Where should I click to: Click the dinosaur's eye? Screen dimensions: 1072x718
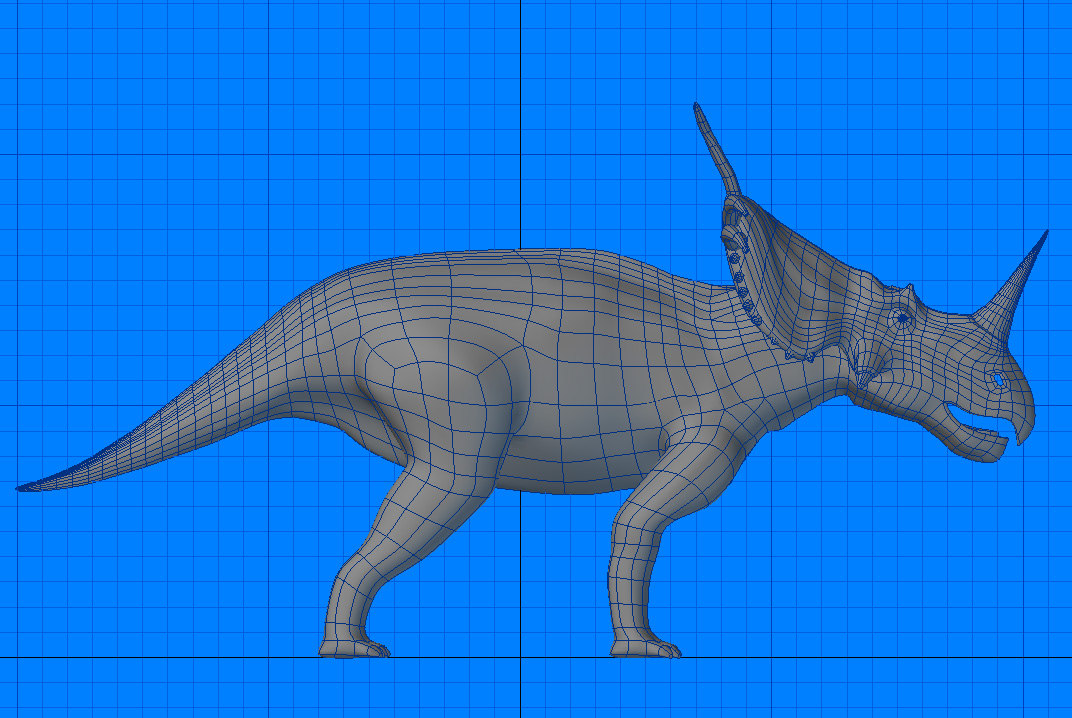pos(902,319)
